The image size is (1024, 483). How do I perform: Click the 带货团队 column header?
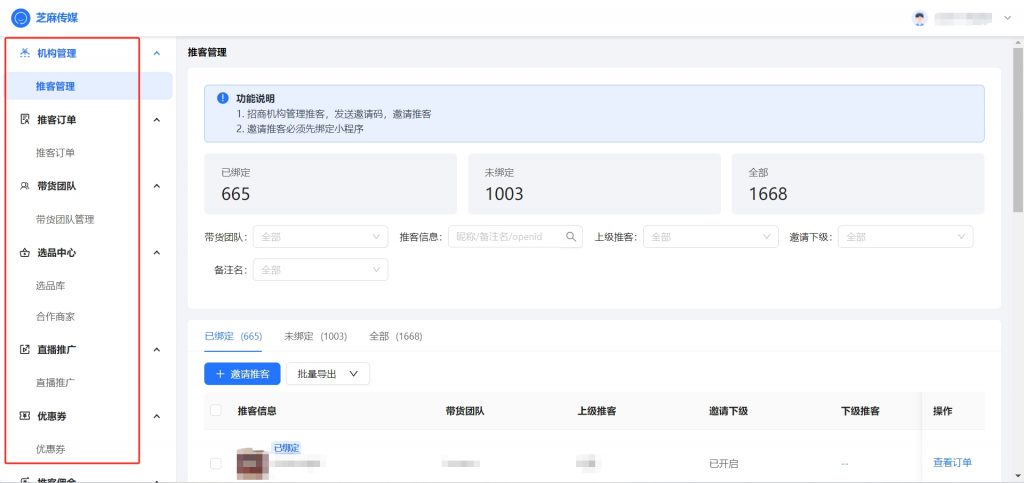pyautogui.click(x=465, y=411)
